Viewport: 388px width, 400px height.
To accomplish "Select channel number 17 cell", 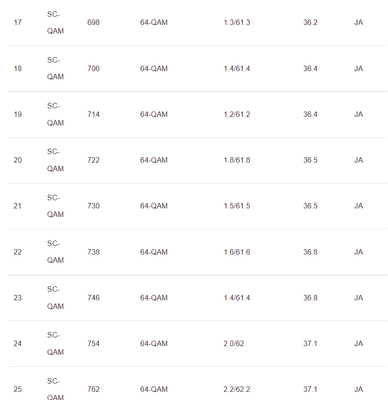I will pos(18,23).
